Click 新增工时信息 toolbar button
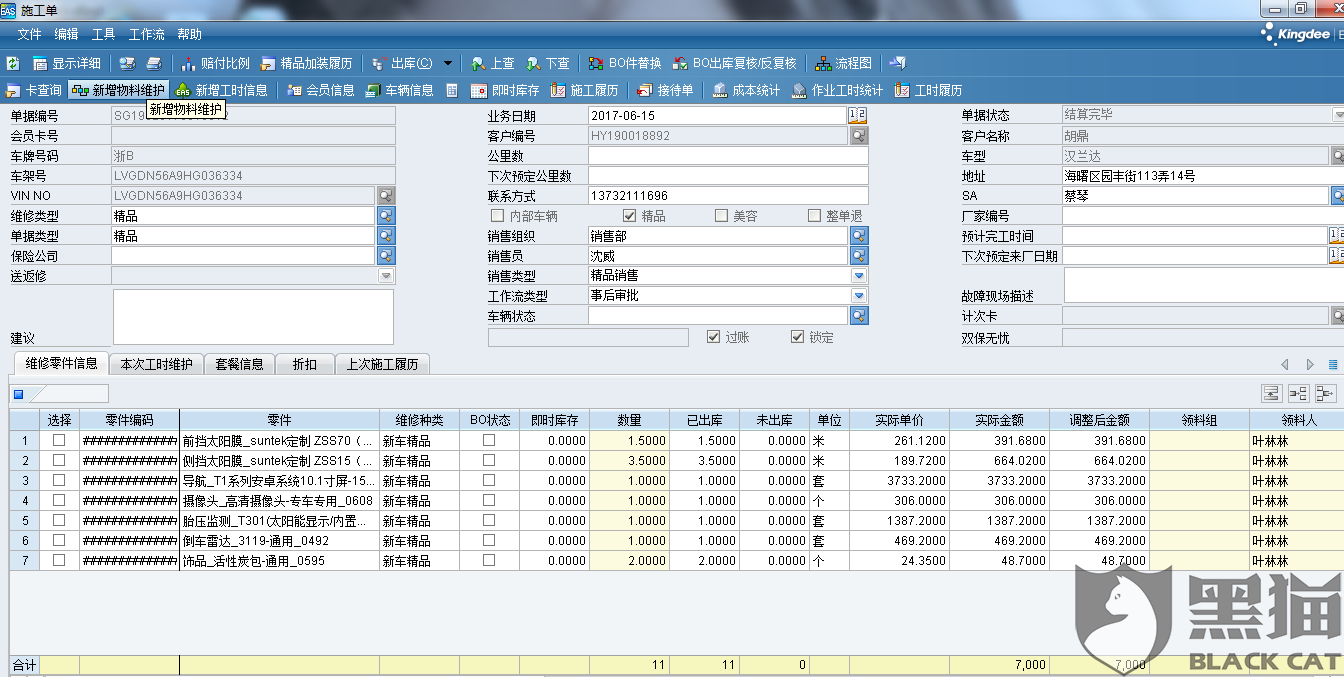 click(x=222, y=90)
